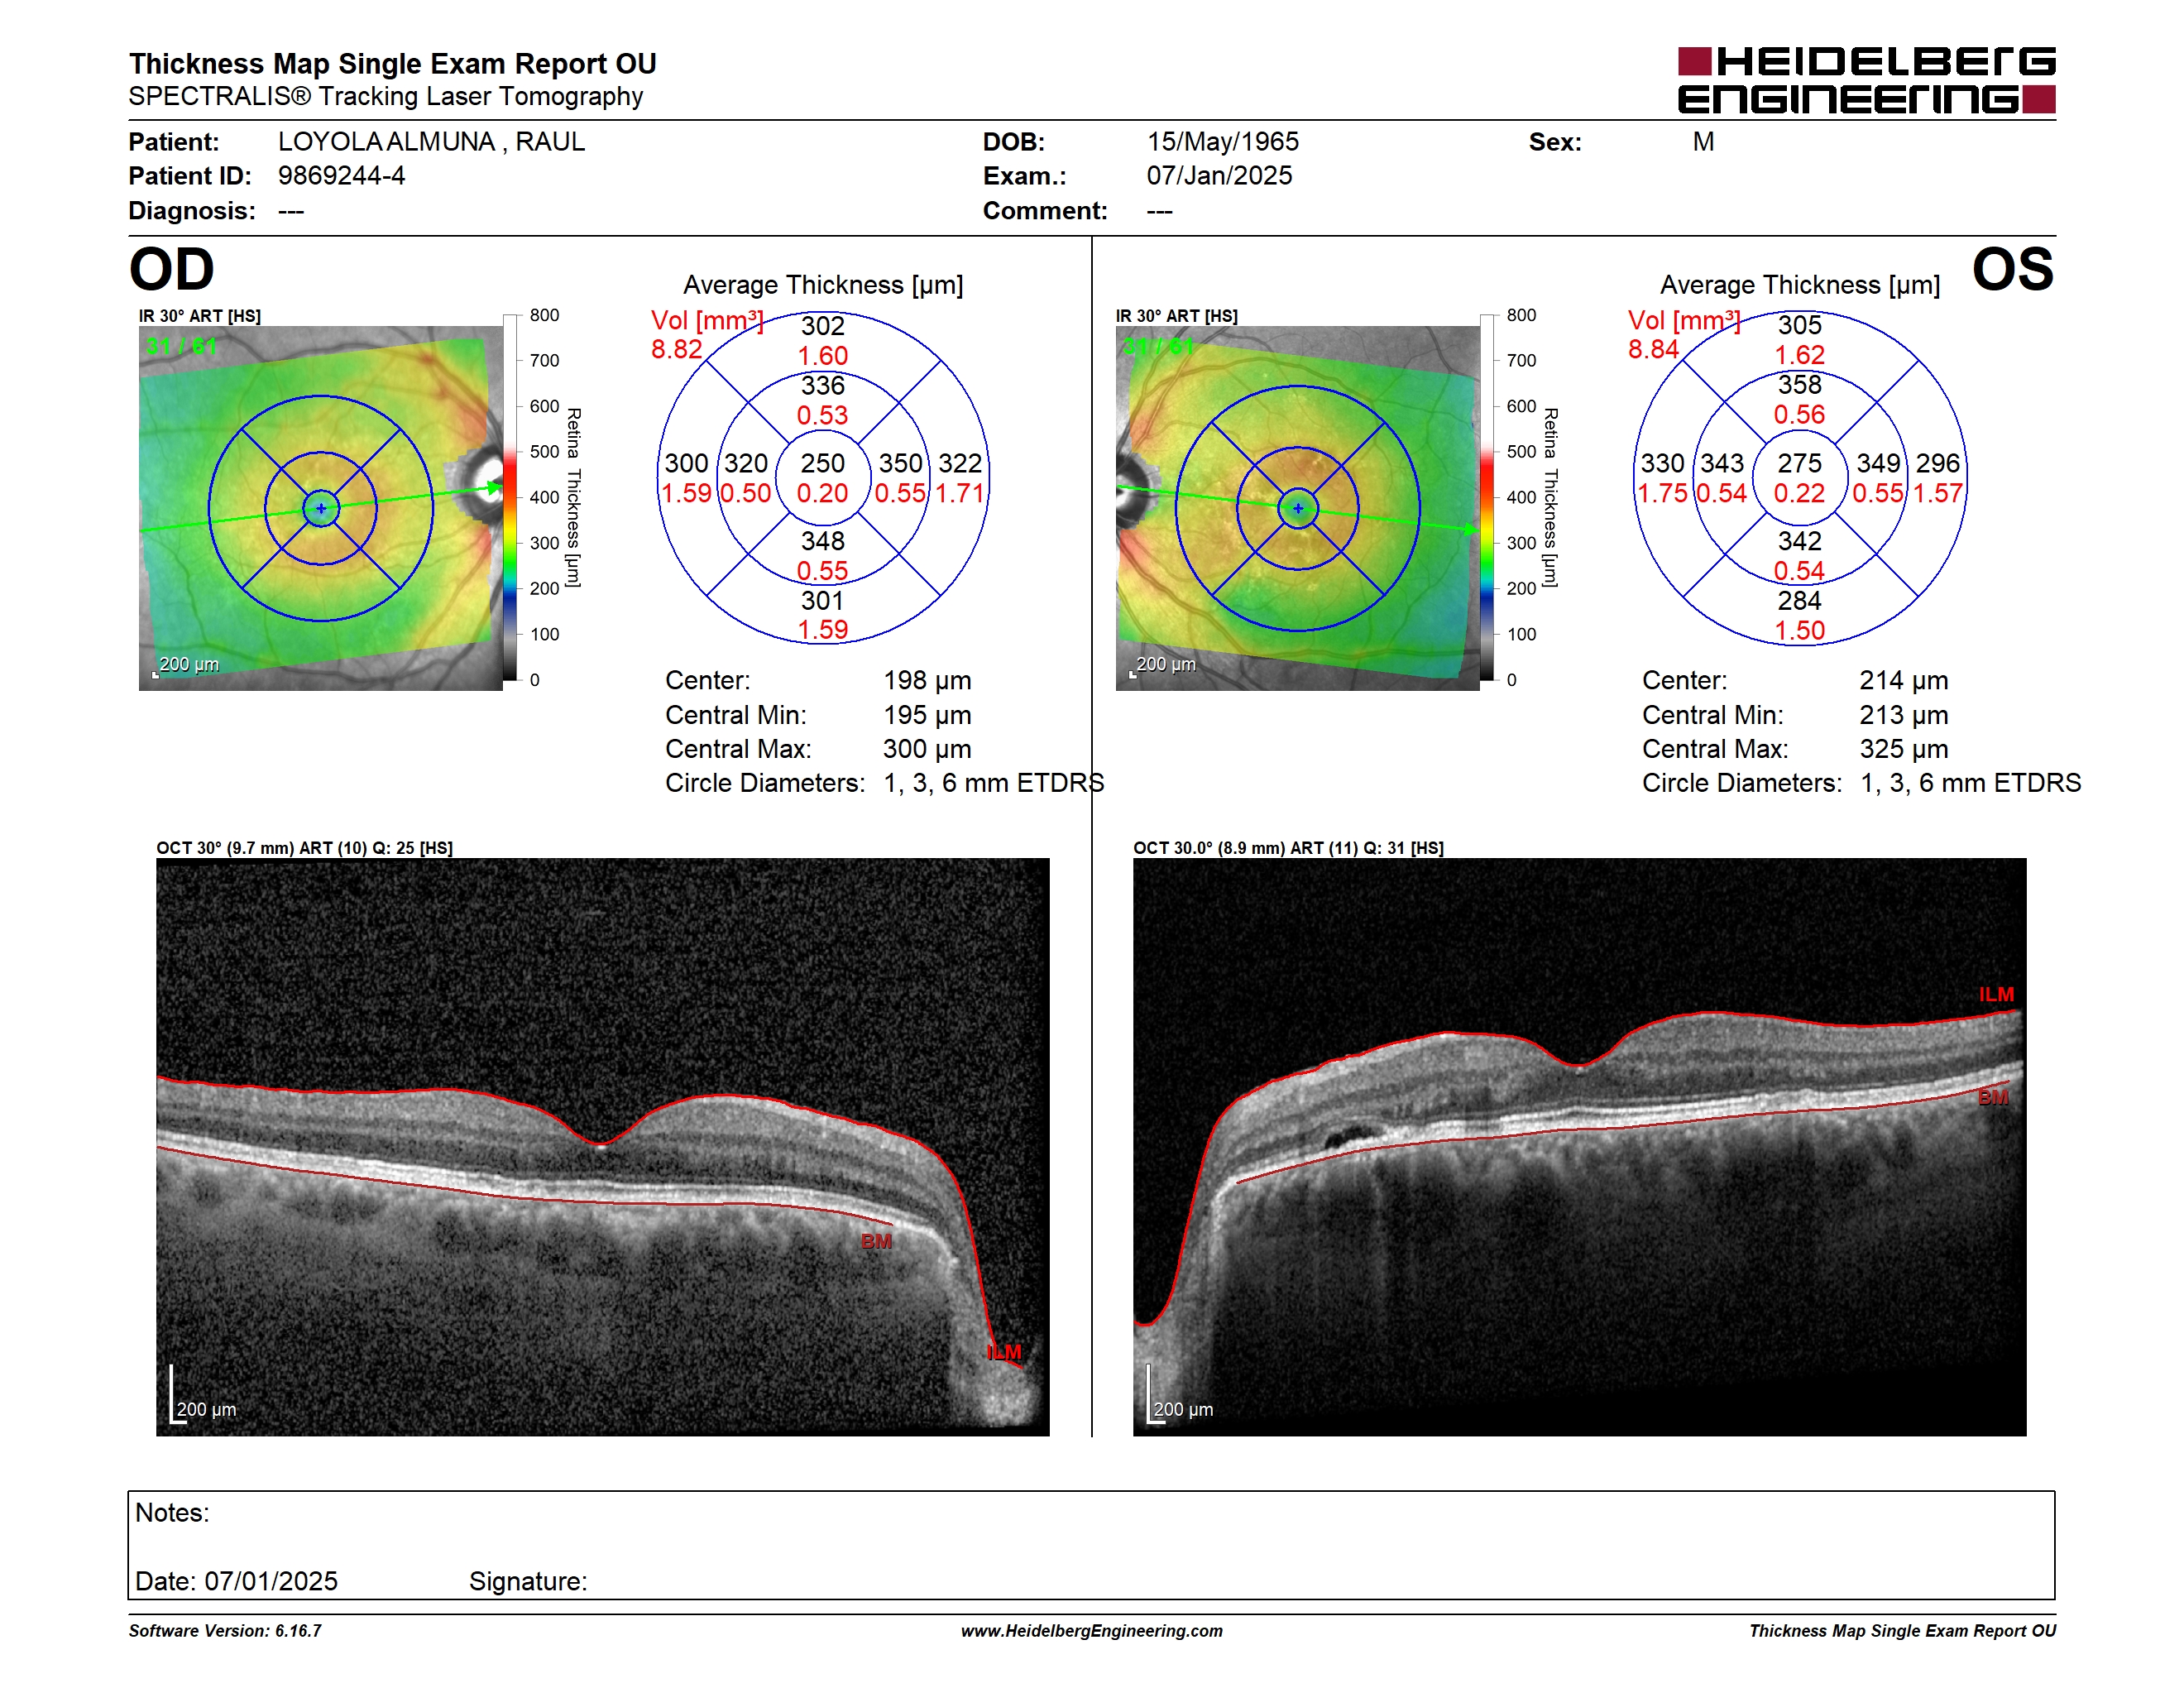Select OS outer left sector value 330
The height and width of the screenshot is (1688, 2184).
tap(1663, 463)
